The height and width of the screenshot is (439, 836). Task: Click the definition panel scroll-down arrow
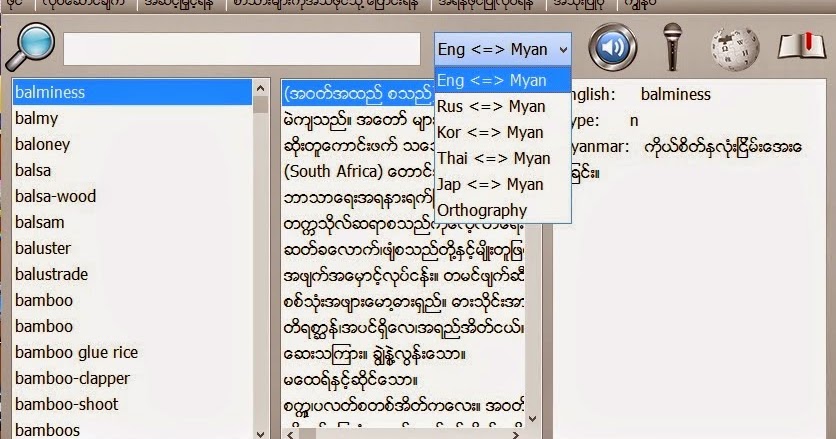532,419
